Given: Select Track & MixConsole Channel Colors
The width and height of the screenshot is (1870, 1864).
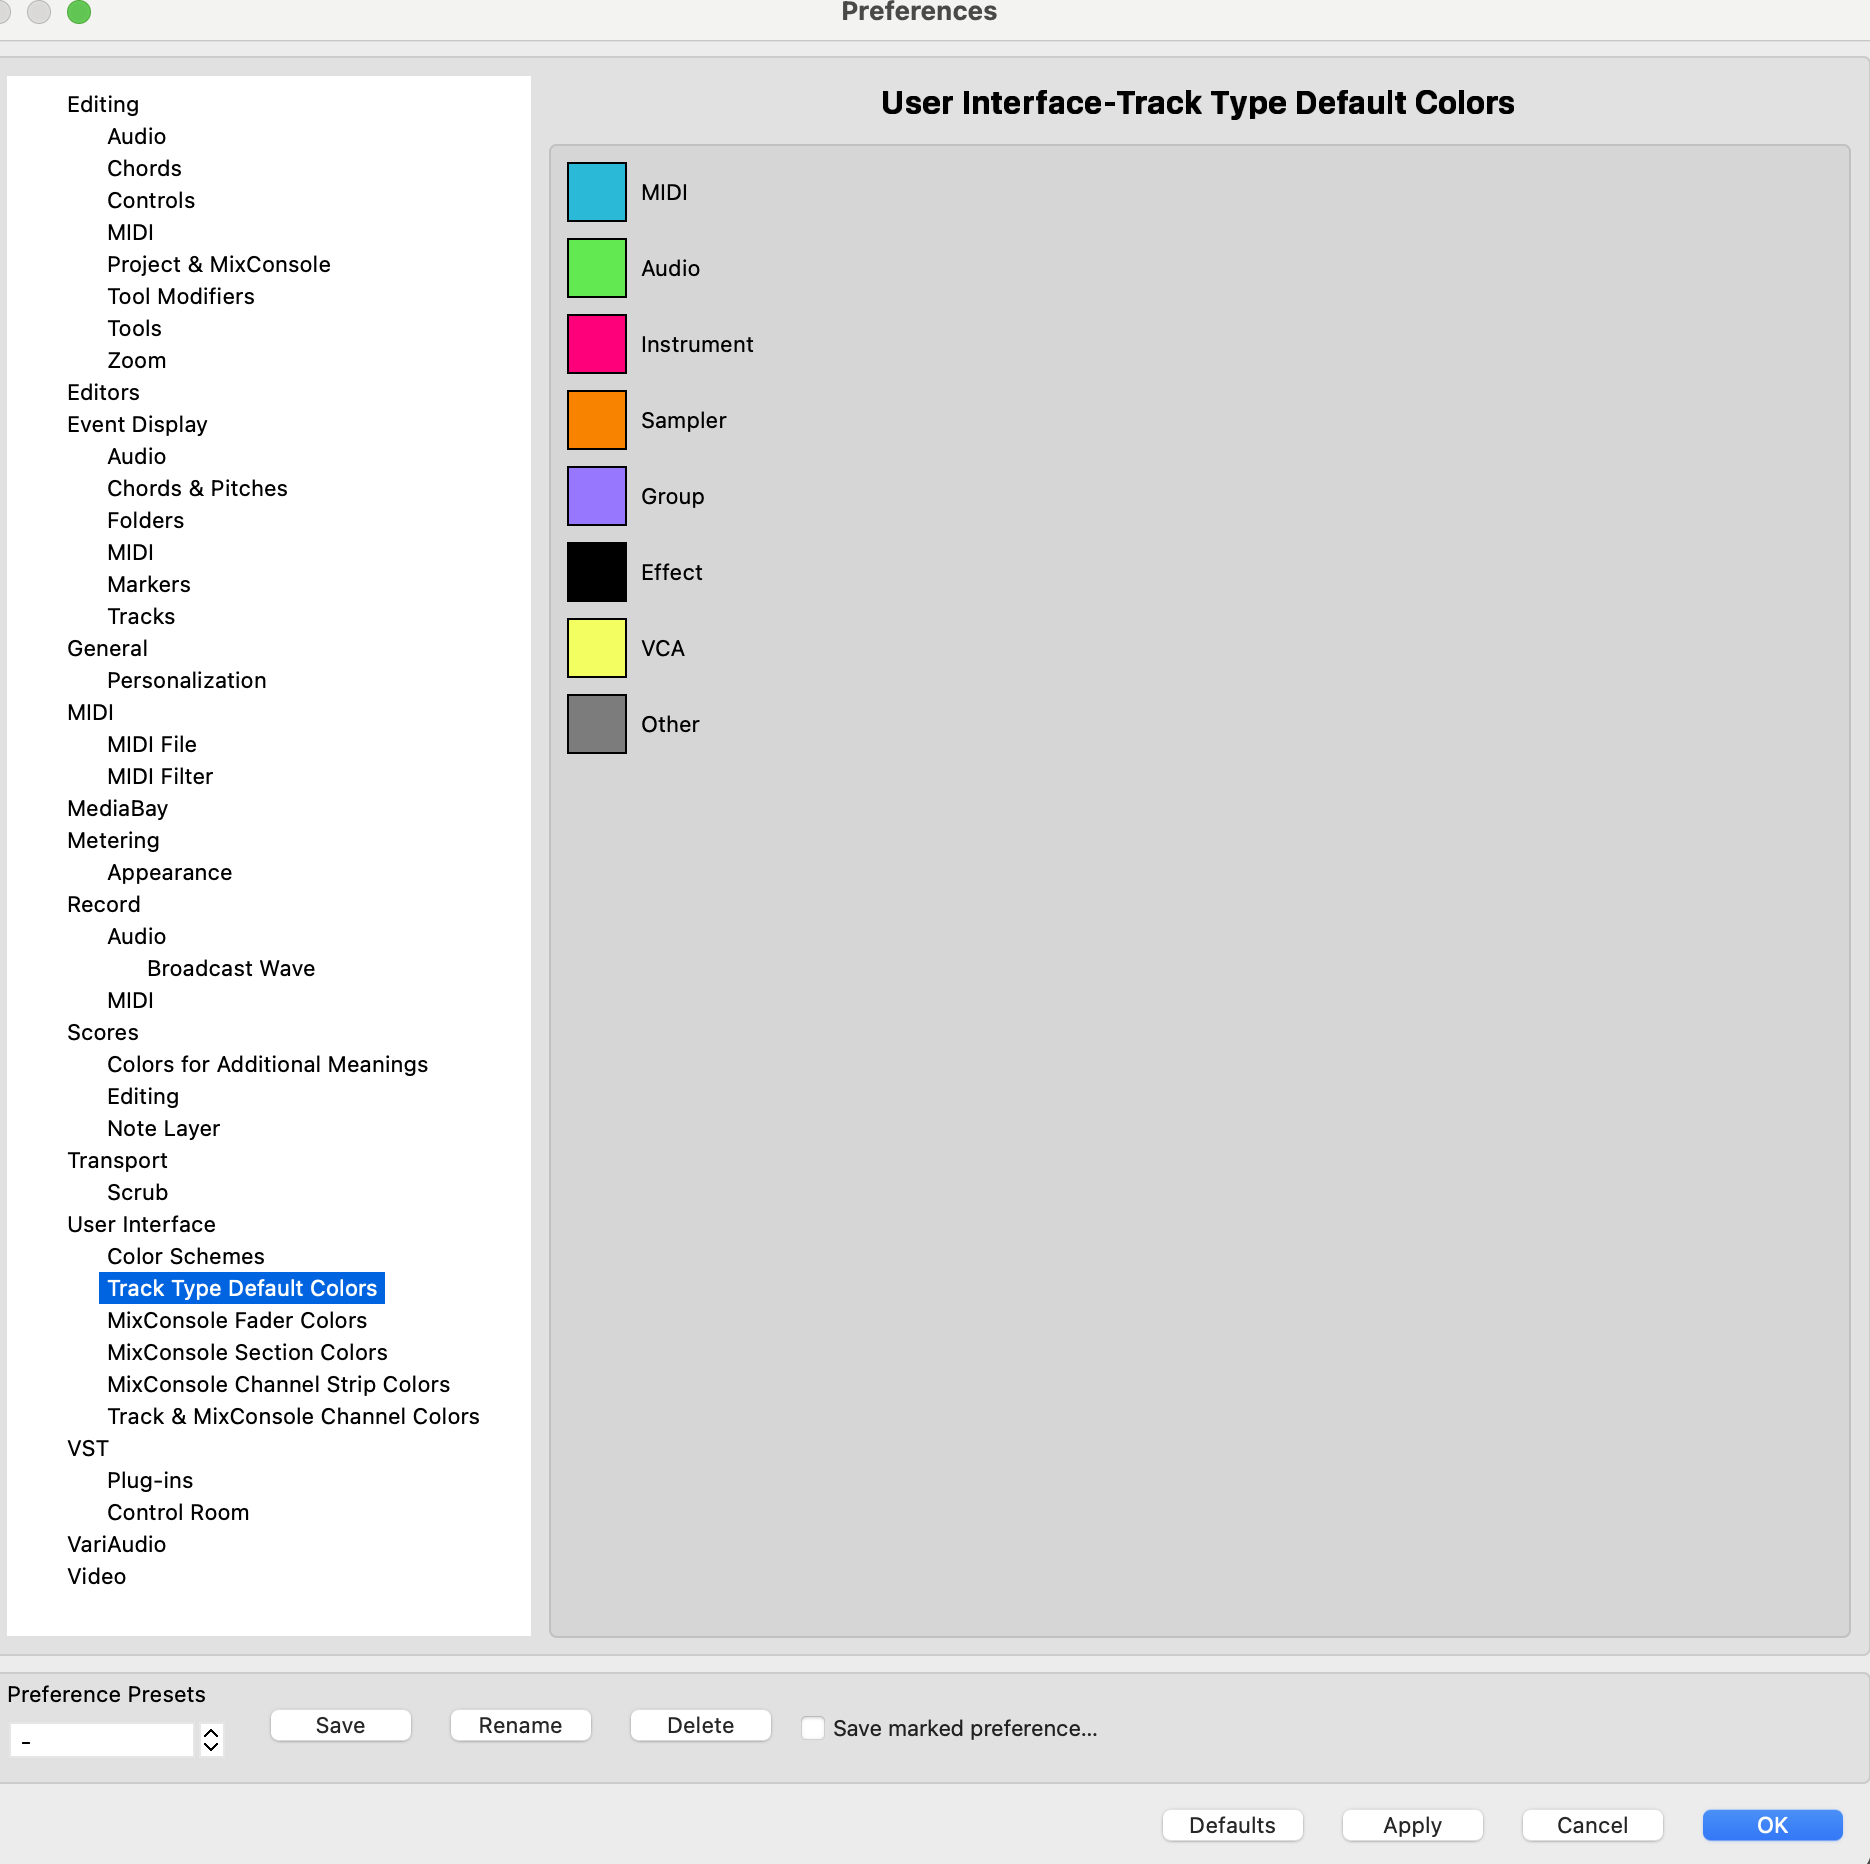Looking at the screenshot, I should click(x=293, y=1416).
